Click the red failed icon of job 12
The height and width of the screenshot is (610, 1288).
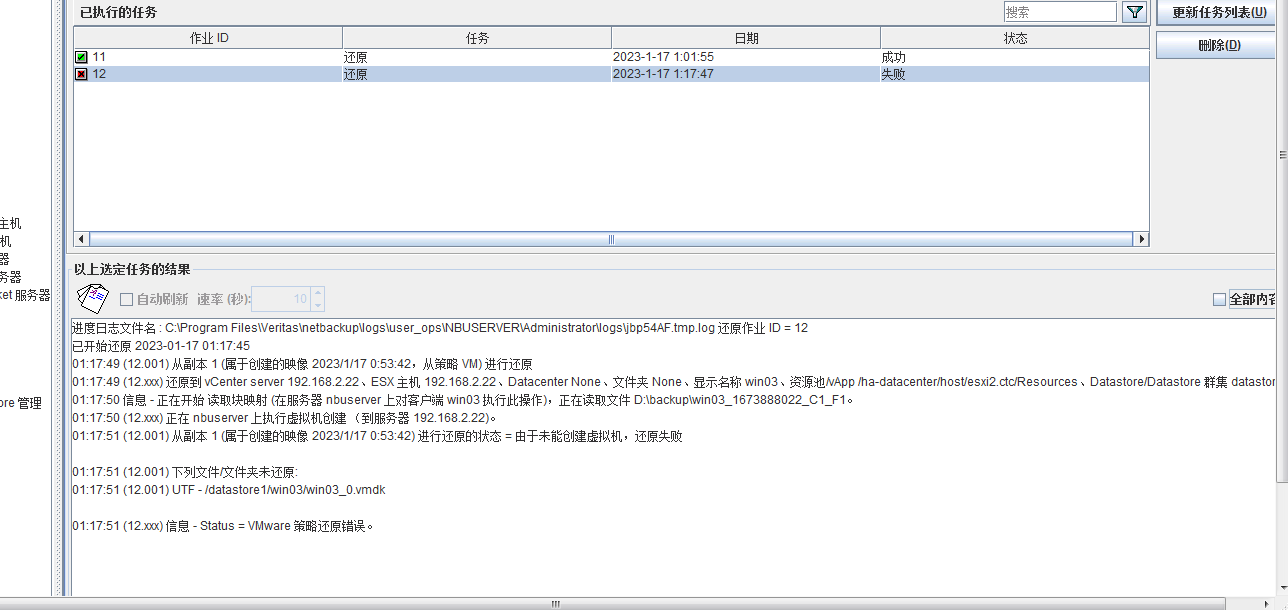pyautogui.click(x=81, y=74)
